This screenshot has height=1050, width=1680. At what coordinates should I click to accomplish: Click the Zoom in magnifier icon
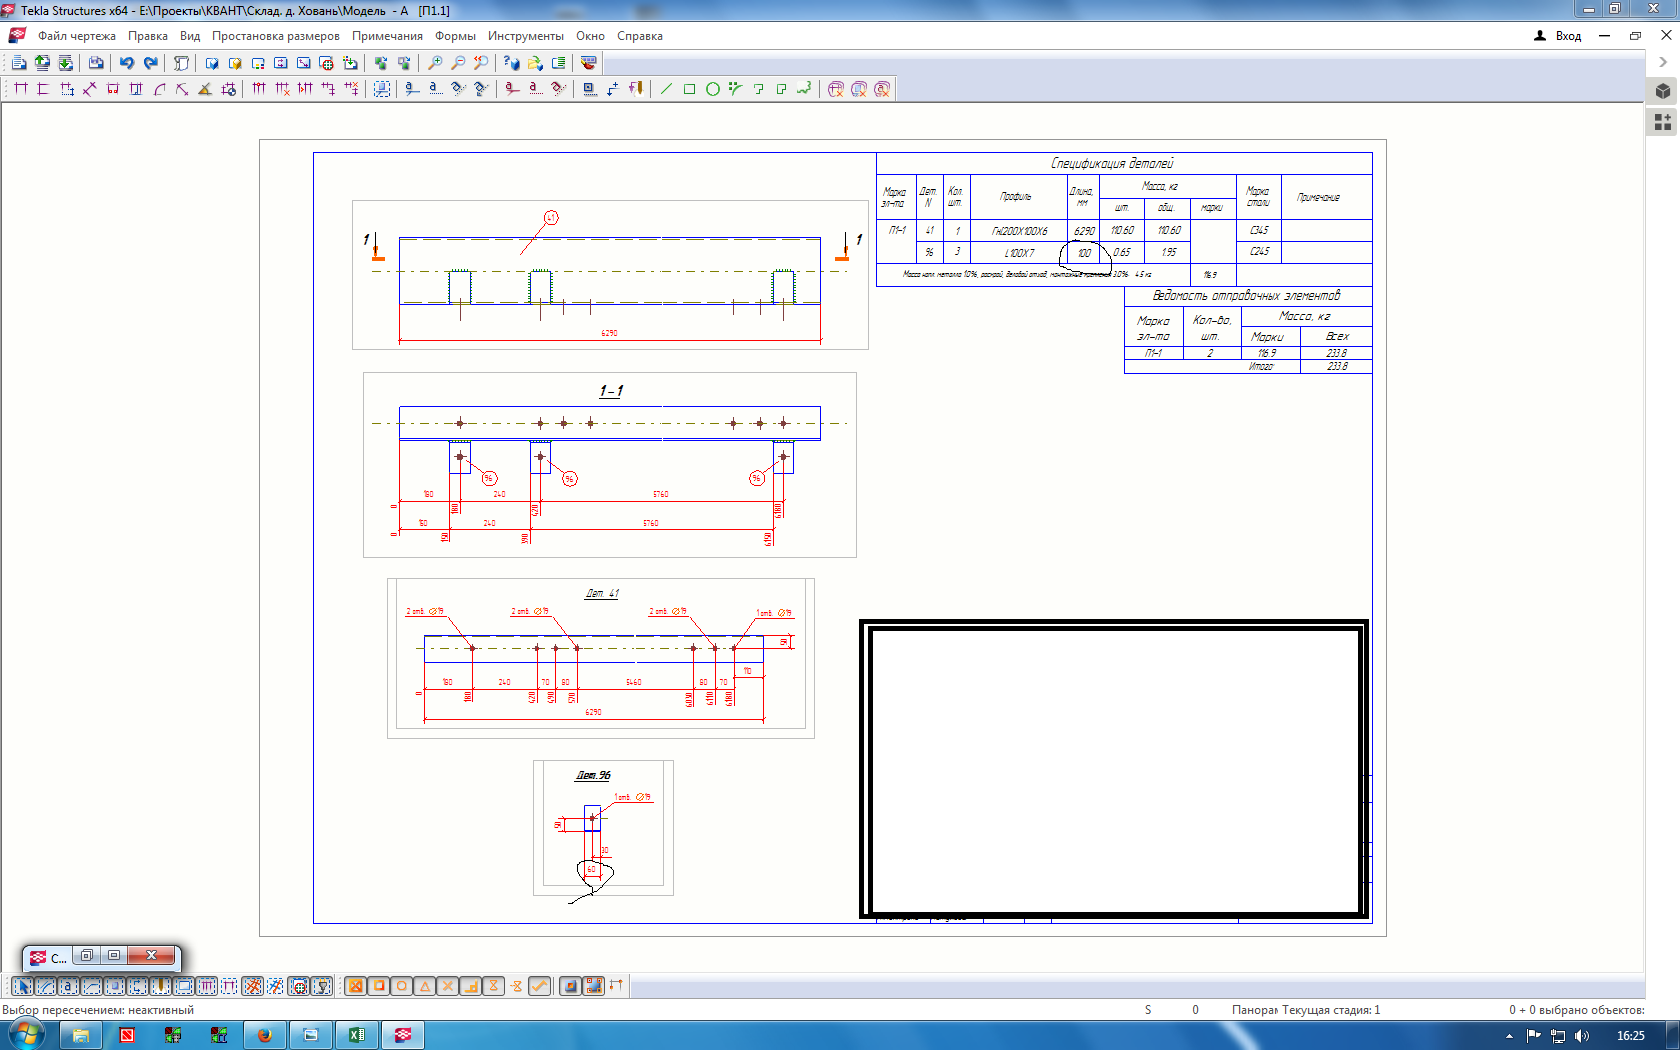click(435, 63)
